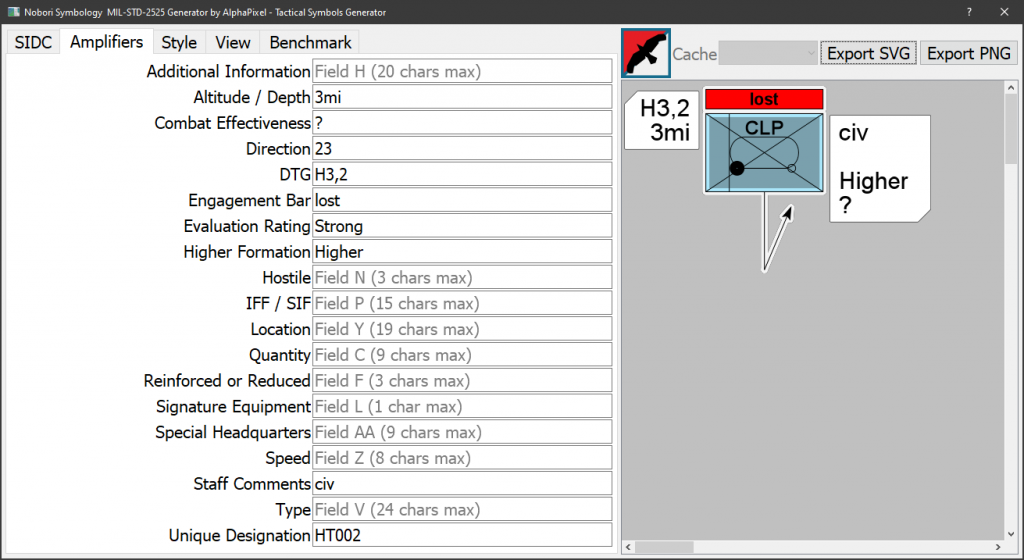Click the red 'lost' engagement bar
The image size is (1024, 560).
(x=764, y=99)
